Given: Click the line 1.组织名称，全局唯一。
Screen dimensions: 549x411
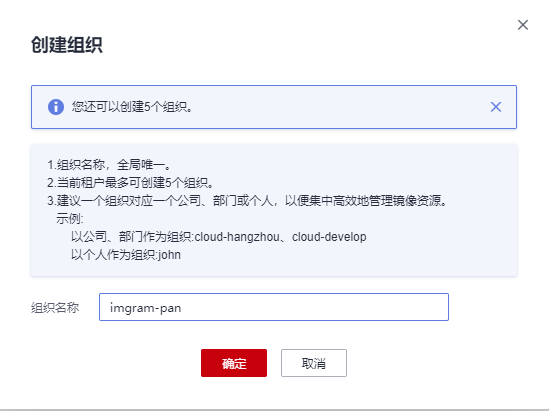Looking at the screenshot, I should (109, 165).
